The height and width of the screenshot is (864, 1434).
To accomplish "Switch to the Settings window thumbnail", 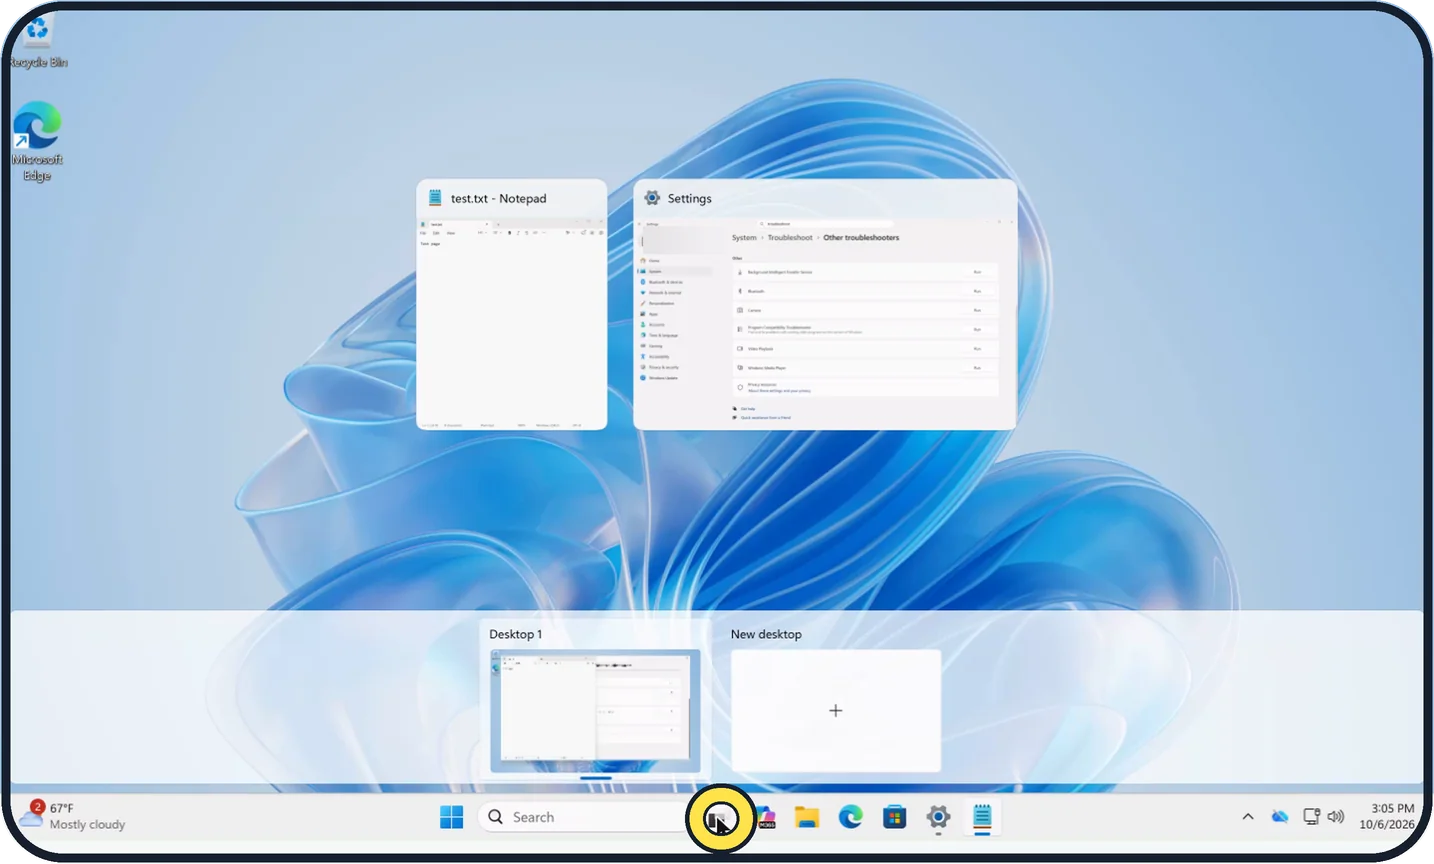I will coord(825,304).
